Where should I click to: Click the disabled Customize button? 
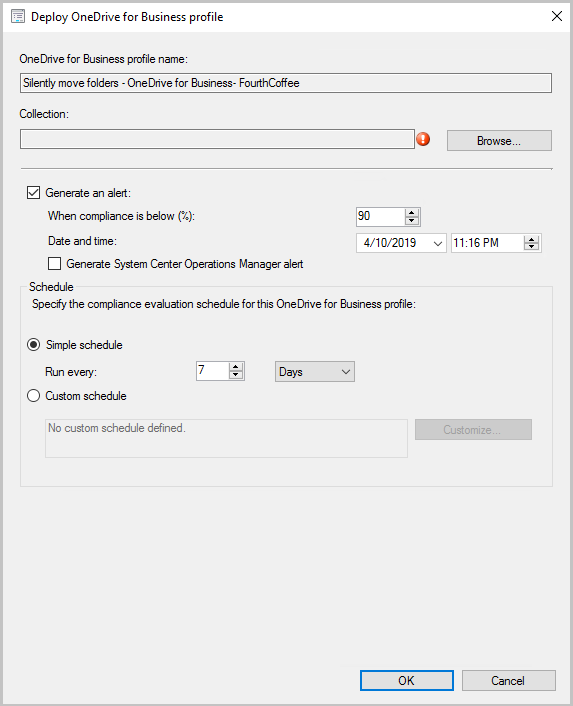click(x=473, y=430)
